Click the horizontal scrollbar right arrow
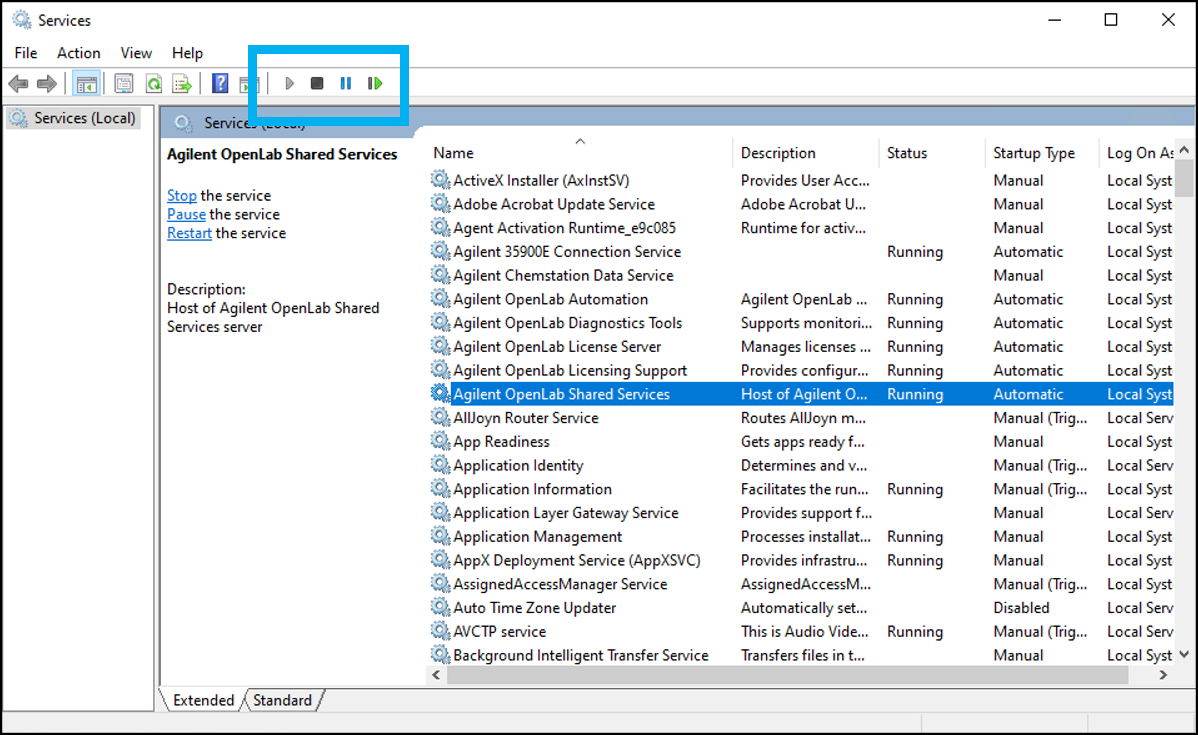 click(x=1164, y=675)
